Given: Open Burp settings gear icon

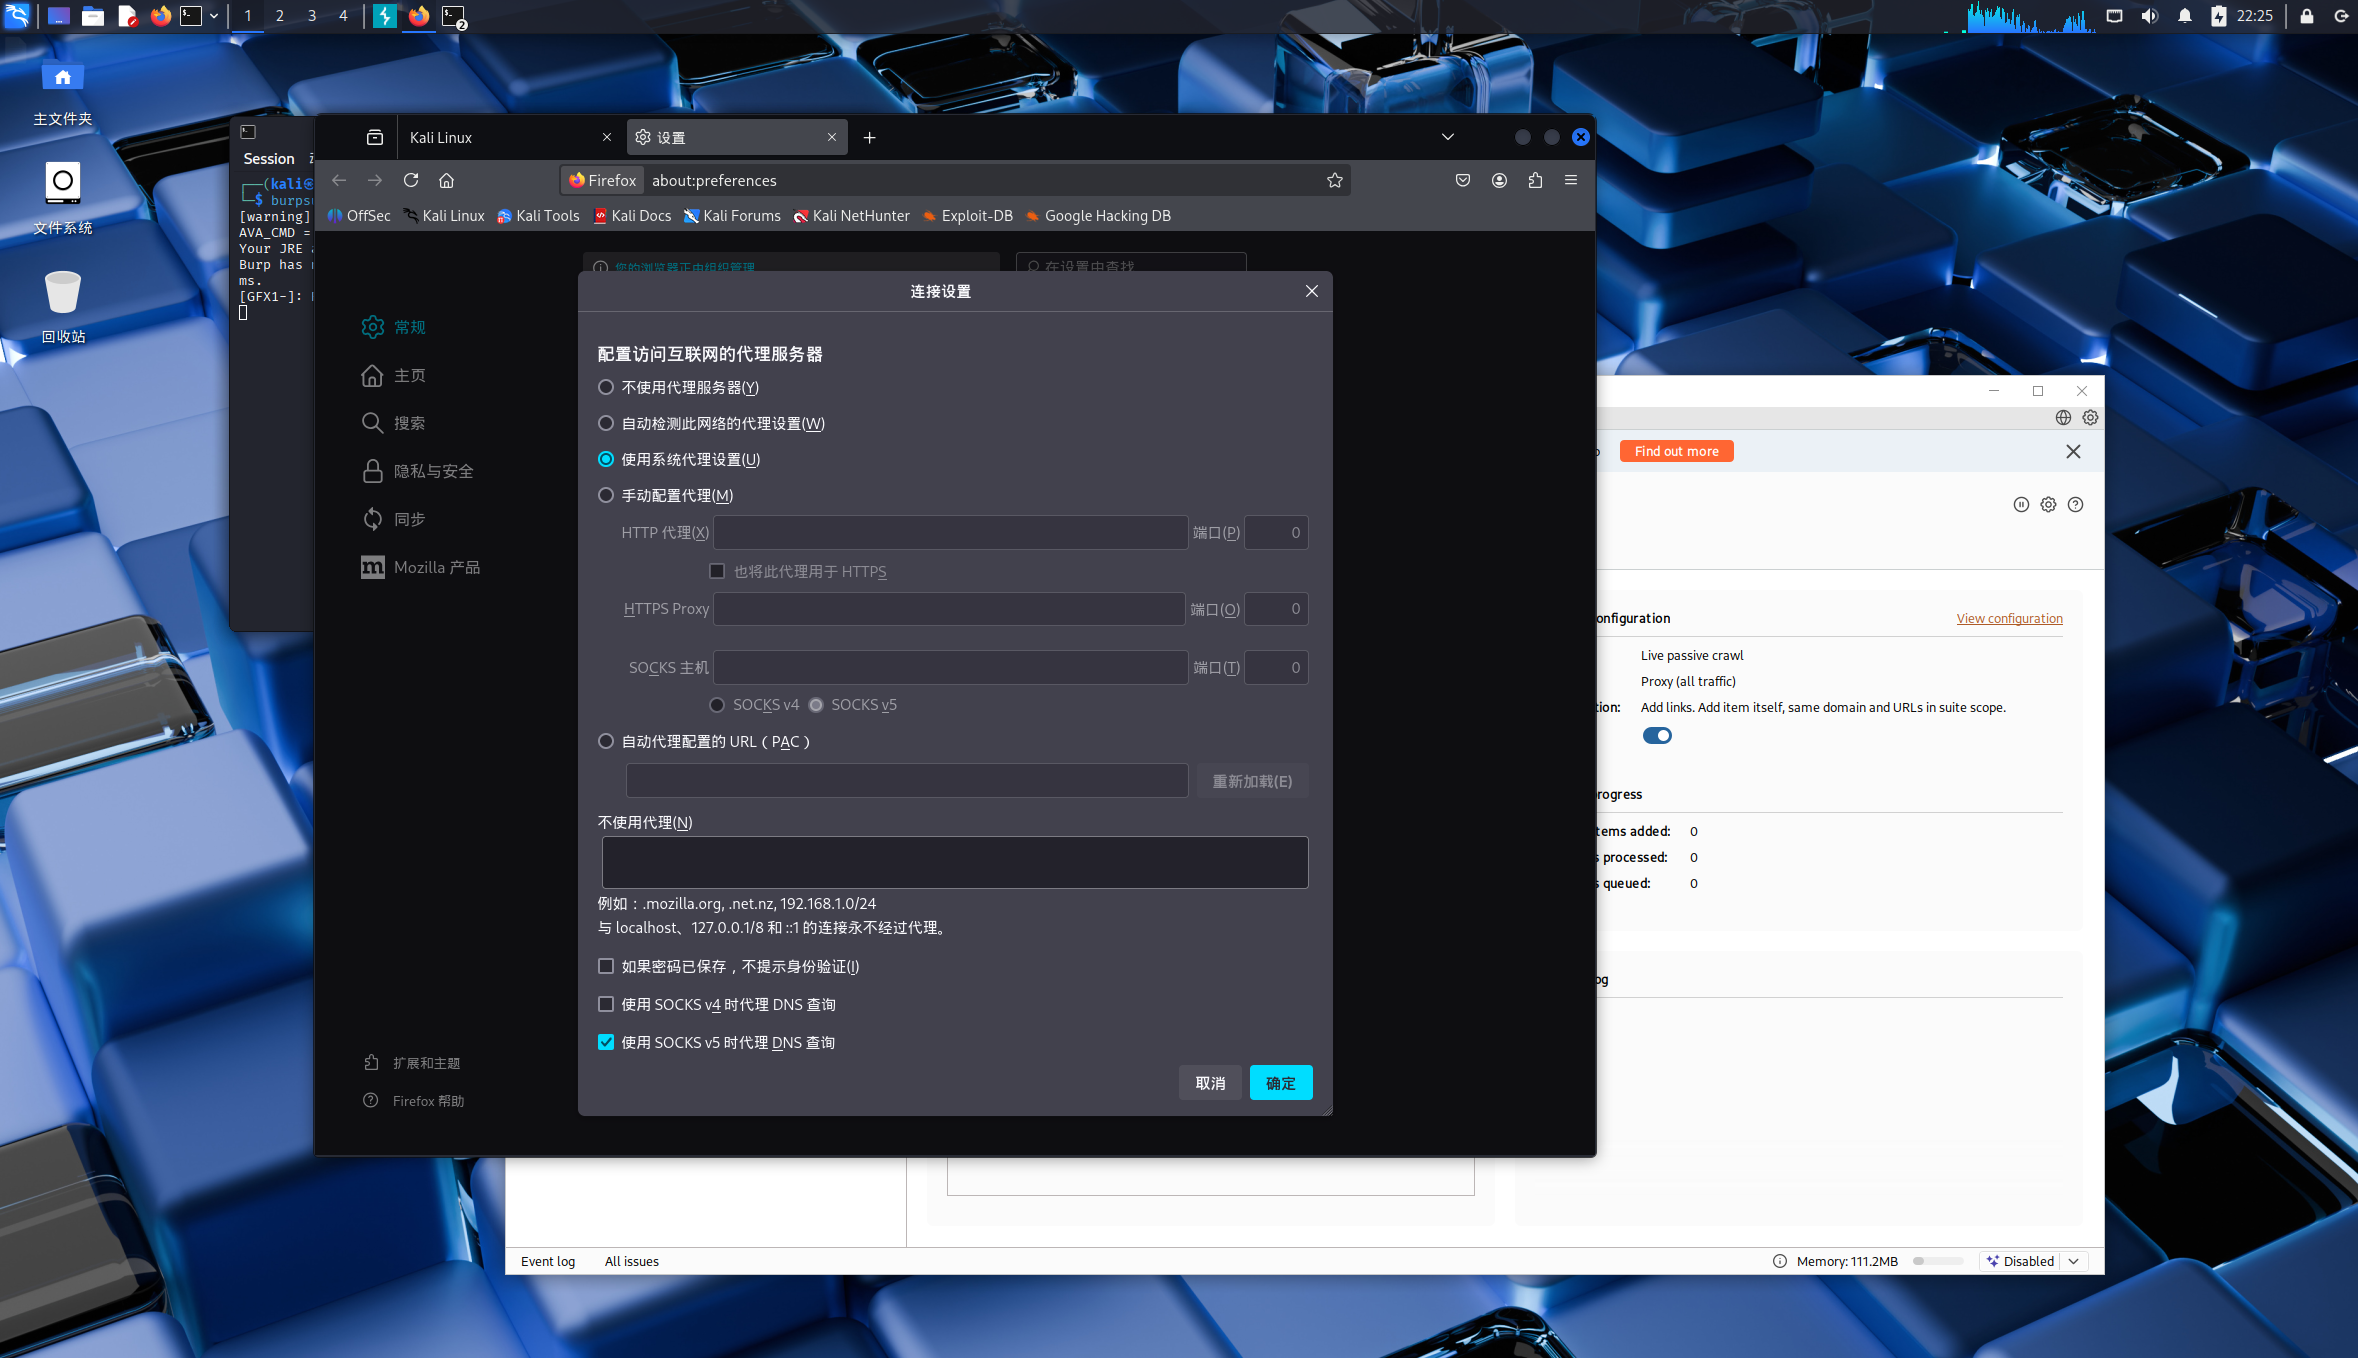Looking at the screenshot, I should pyautogui.click(x=2090, y=417).
